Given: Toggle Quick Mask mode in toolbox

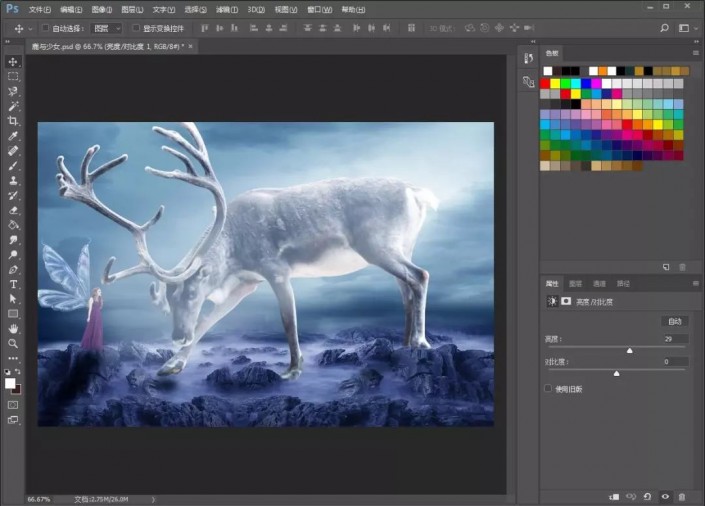Looking at the screenshot, I should pos(13,405).
